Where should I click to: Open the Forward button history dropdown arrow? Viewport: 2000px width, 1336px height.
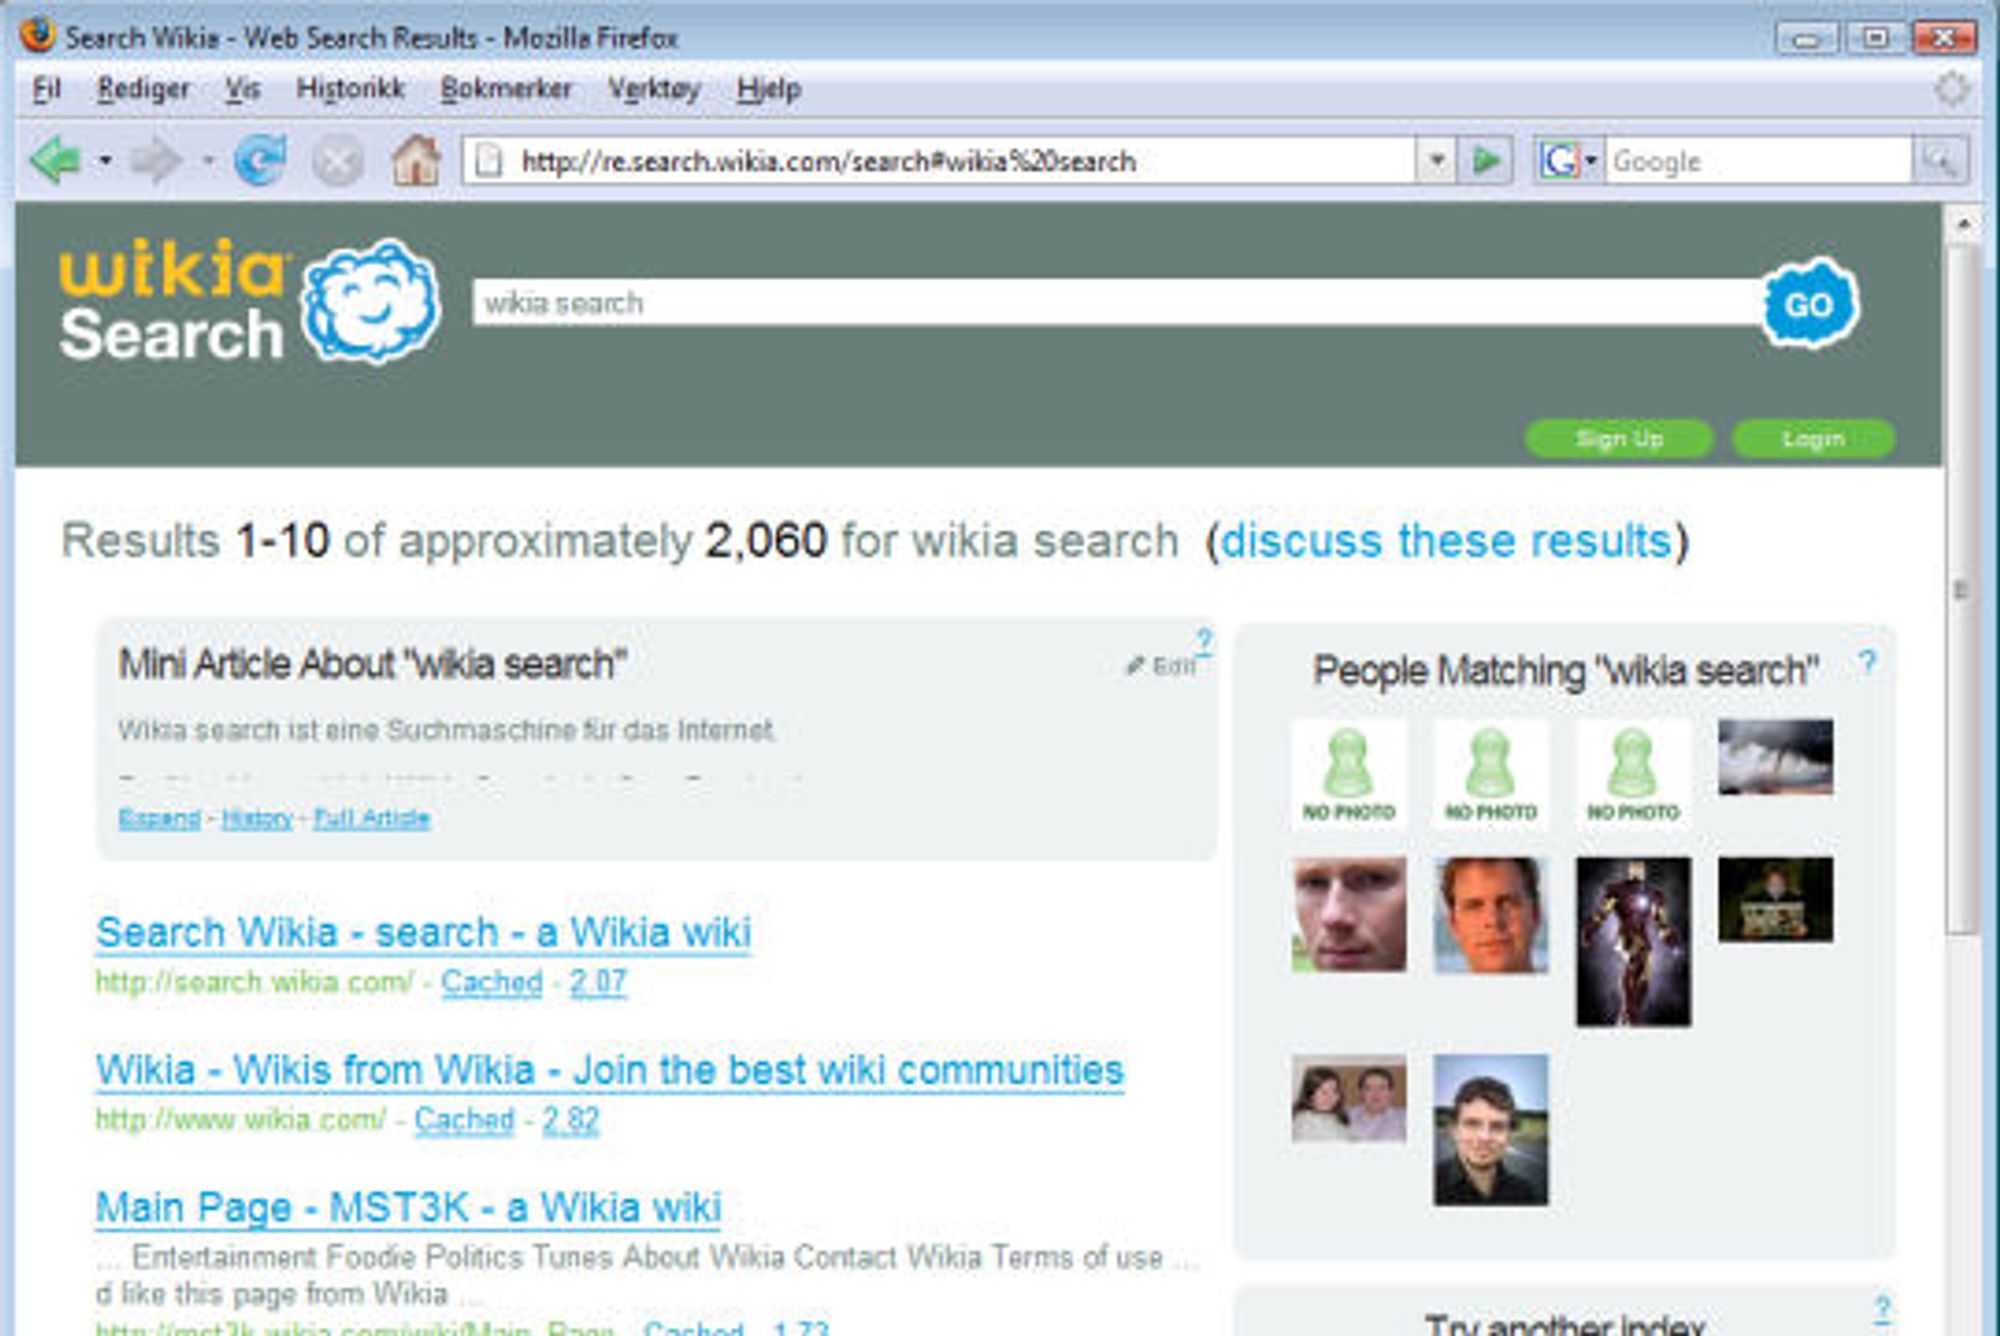(x=208, y=160)
